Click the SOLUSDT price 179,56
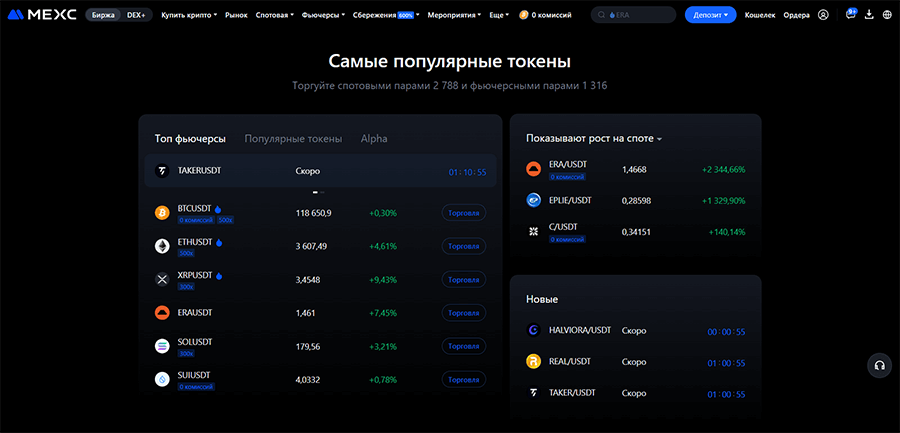This screenshot has width=900, height=433. [x=308, y=346]
